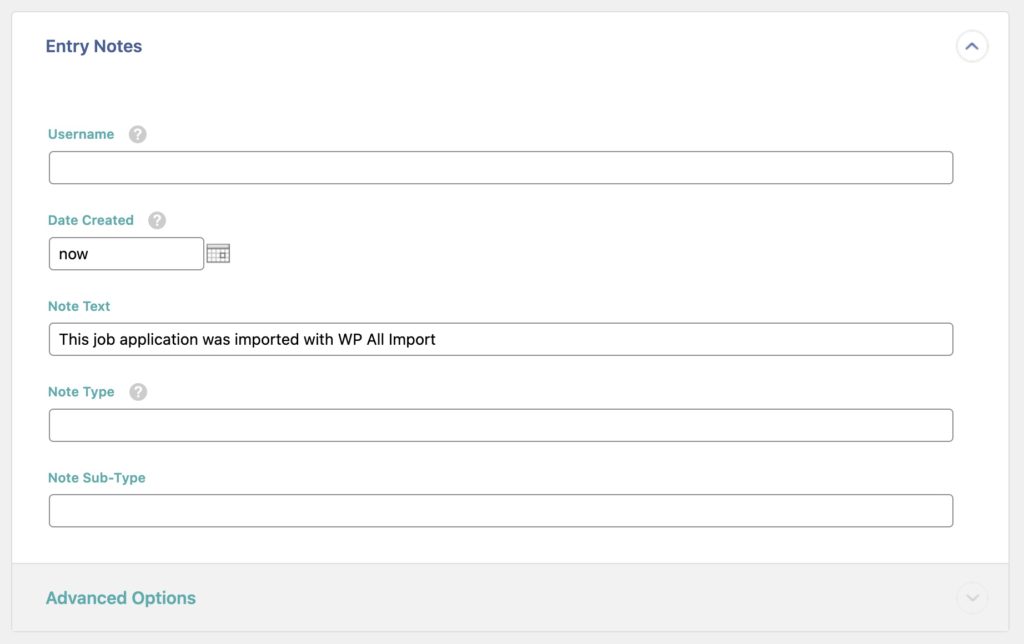Click the question mark icon beside Username
Image resolution: width=1024 pixels, height=644 pixels.
137,133
